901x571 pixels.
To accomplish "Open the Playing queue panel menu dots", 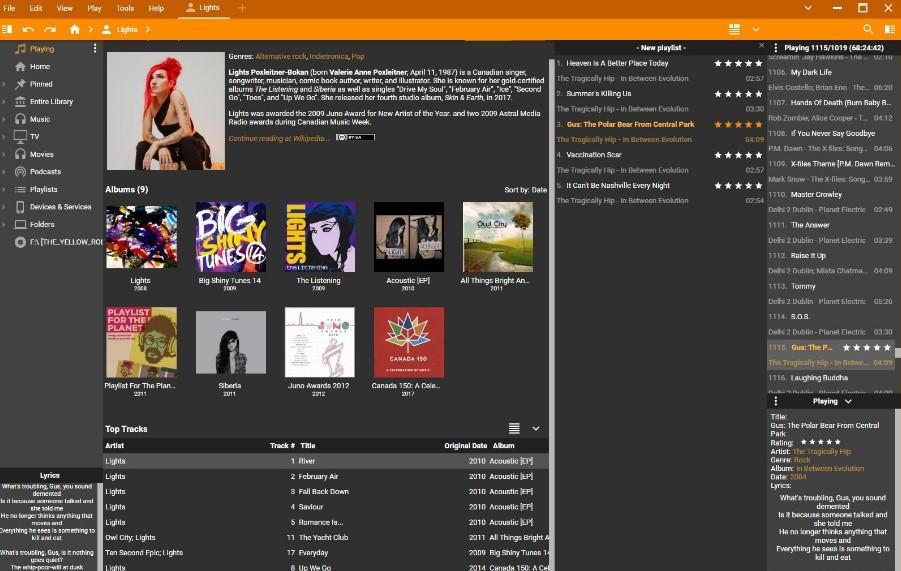I will (x=775, y=48).
